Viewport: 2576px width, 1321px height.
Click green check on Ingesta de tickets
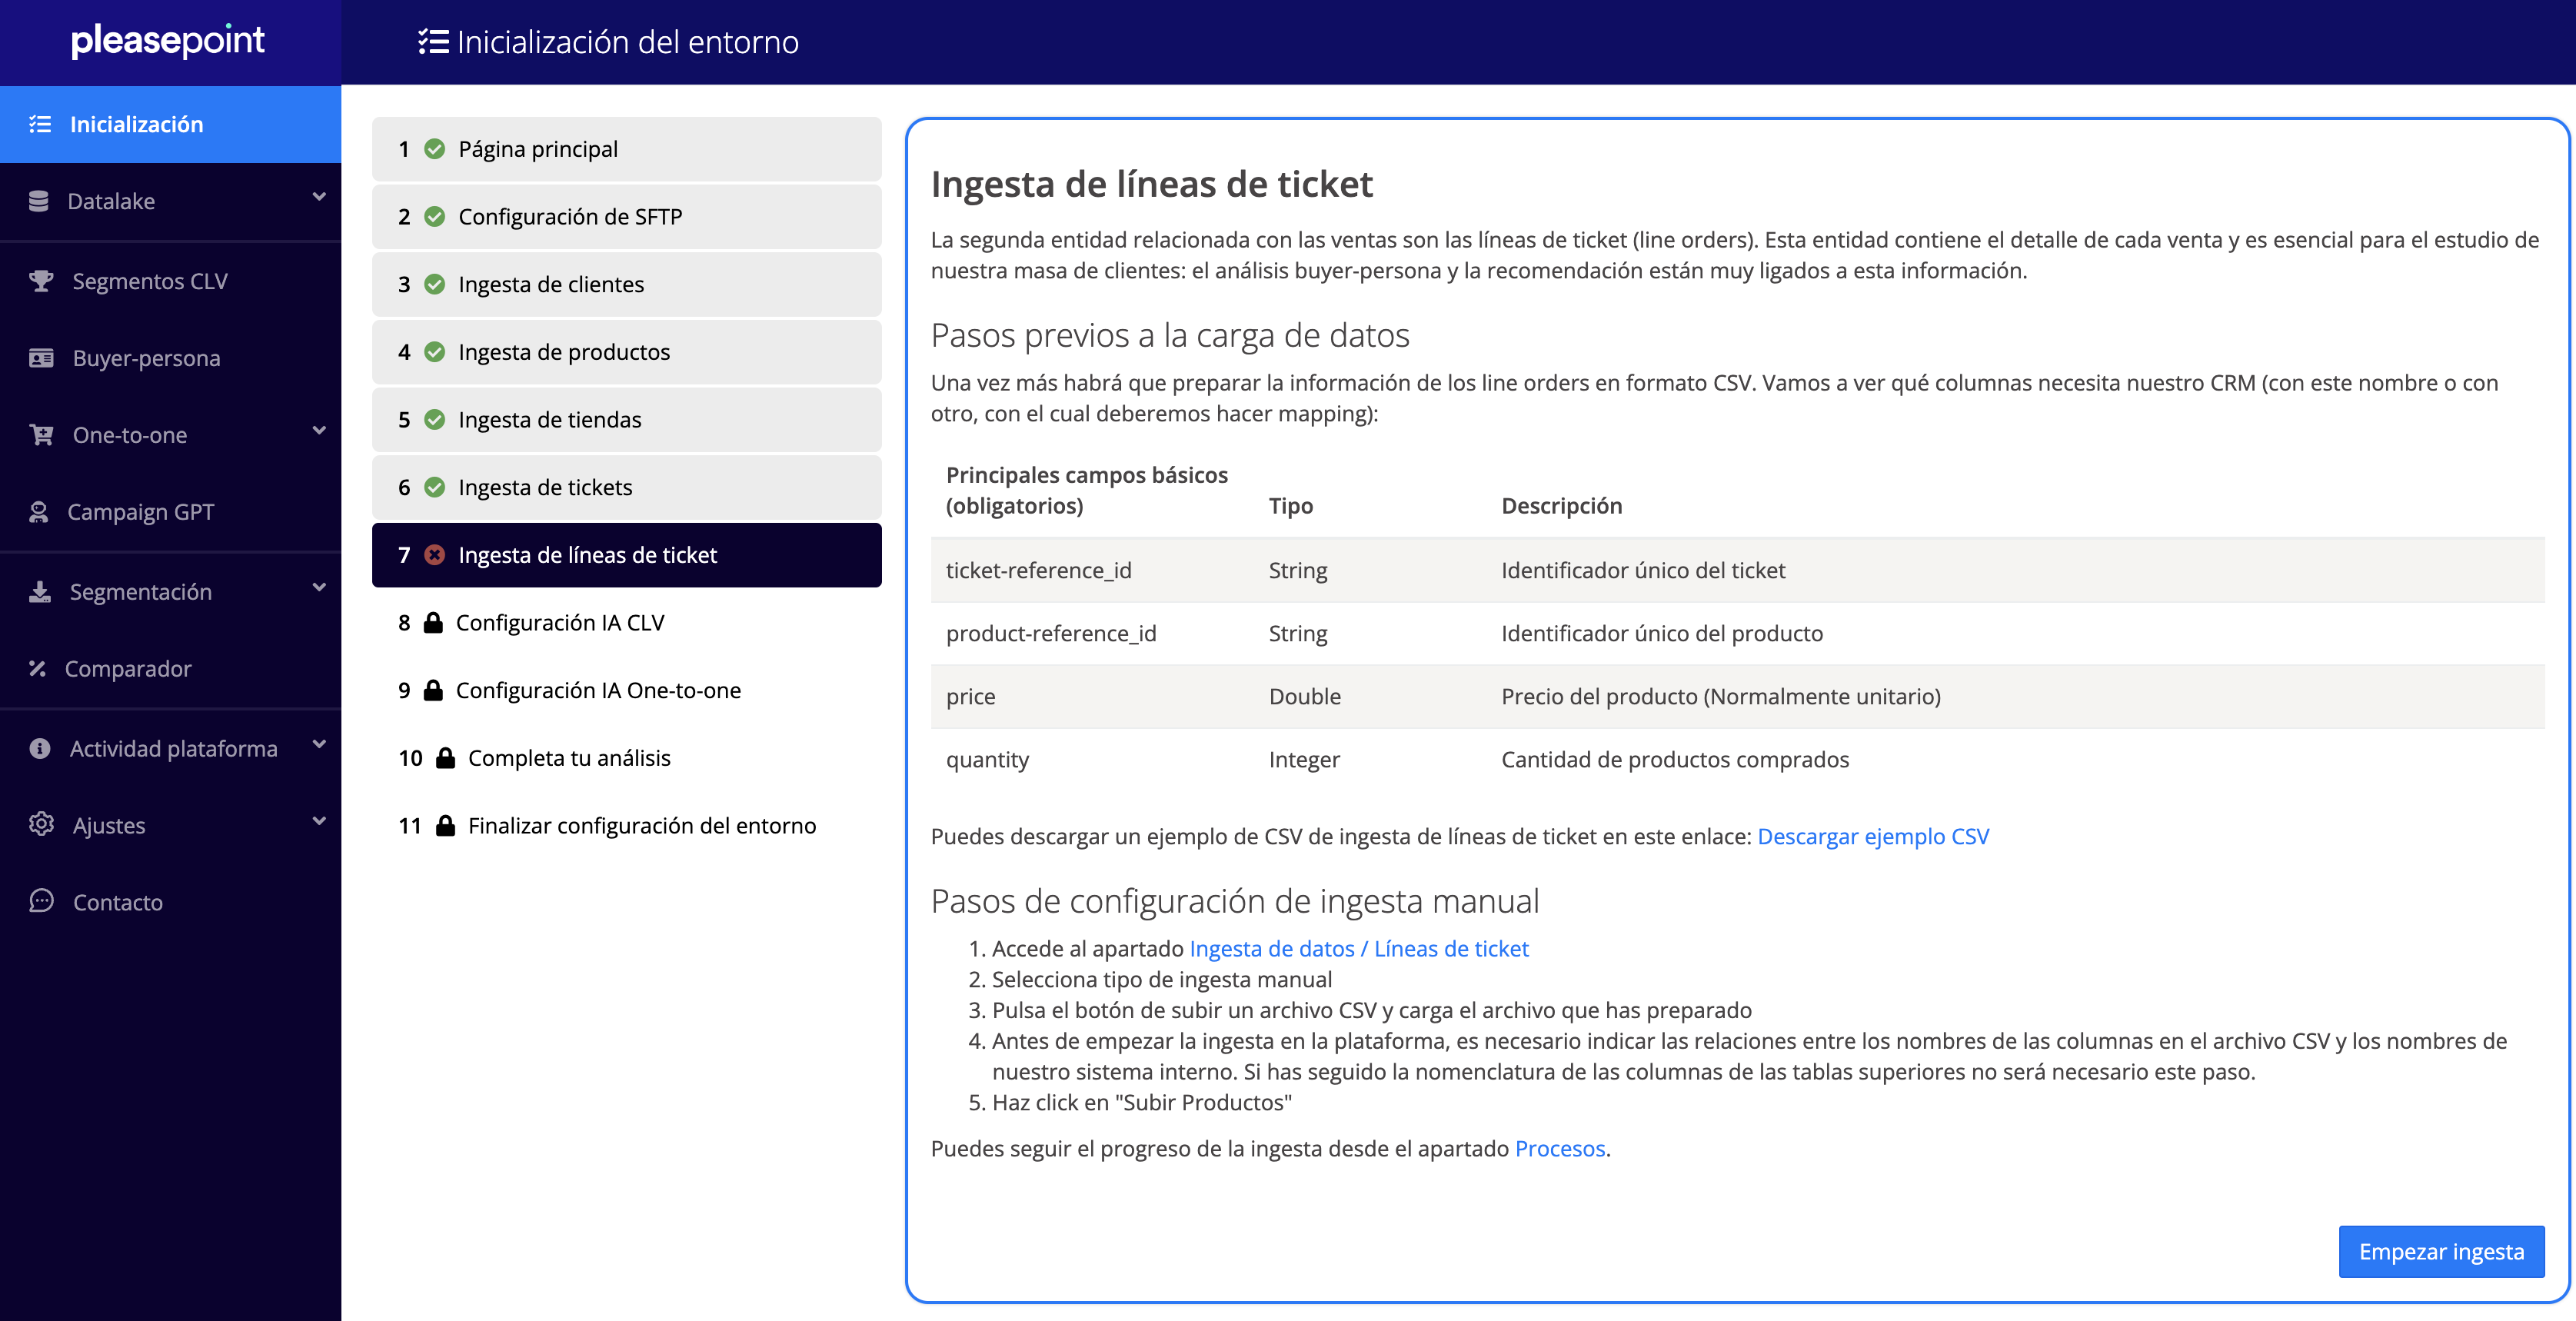(434, 487)
